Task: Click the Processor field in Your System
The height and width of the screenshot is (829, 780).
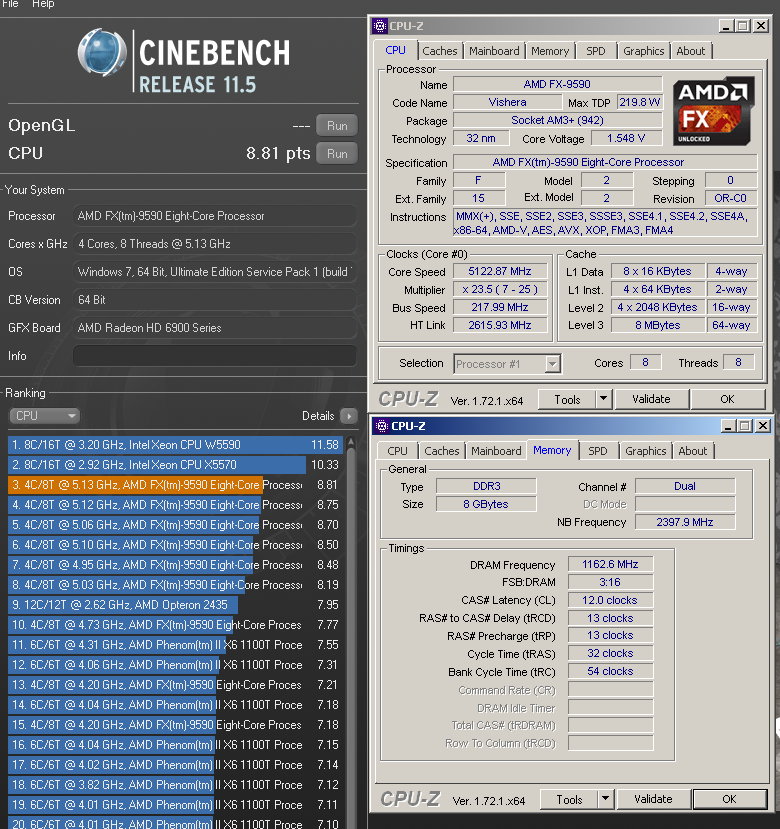Action: pyautogui.click(x=215, y=216)
